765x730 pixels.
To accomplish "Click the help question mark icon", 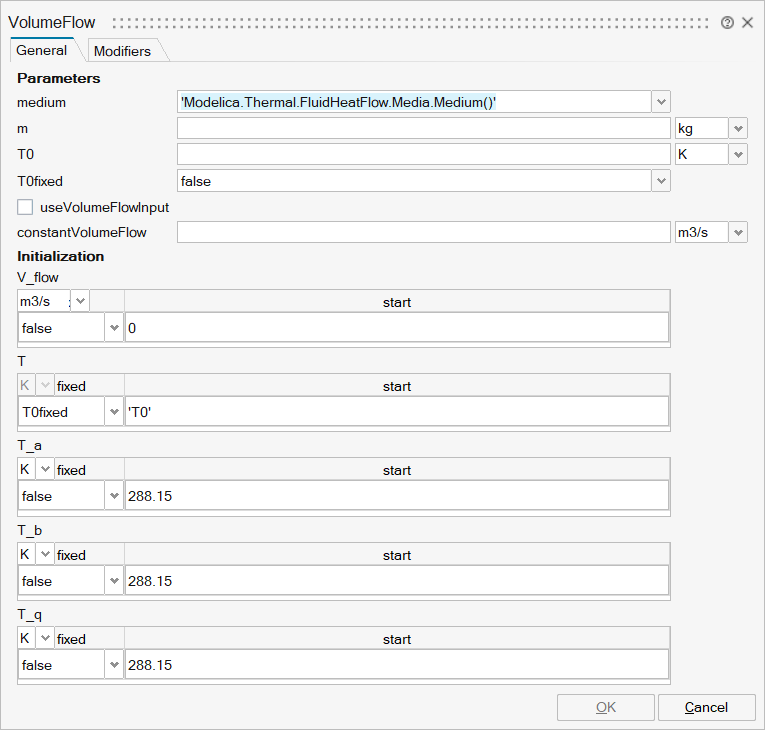I will (x=727, y=22).
